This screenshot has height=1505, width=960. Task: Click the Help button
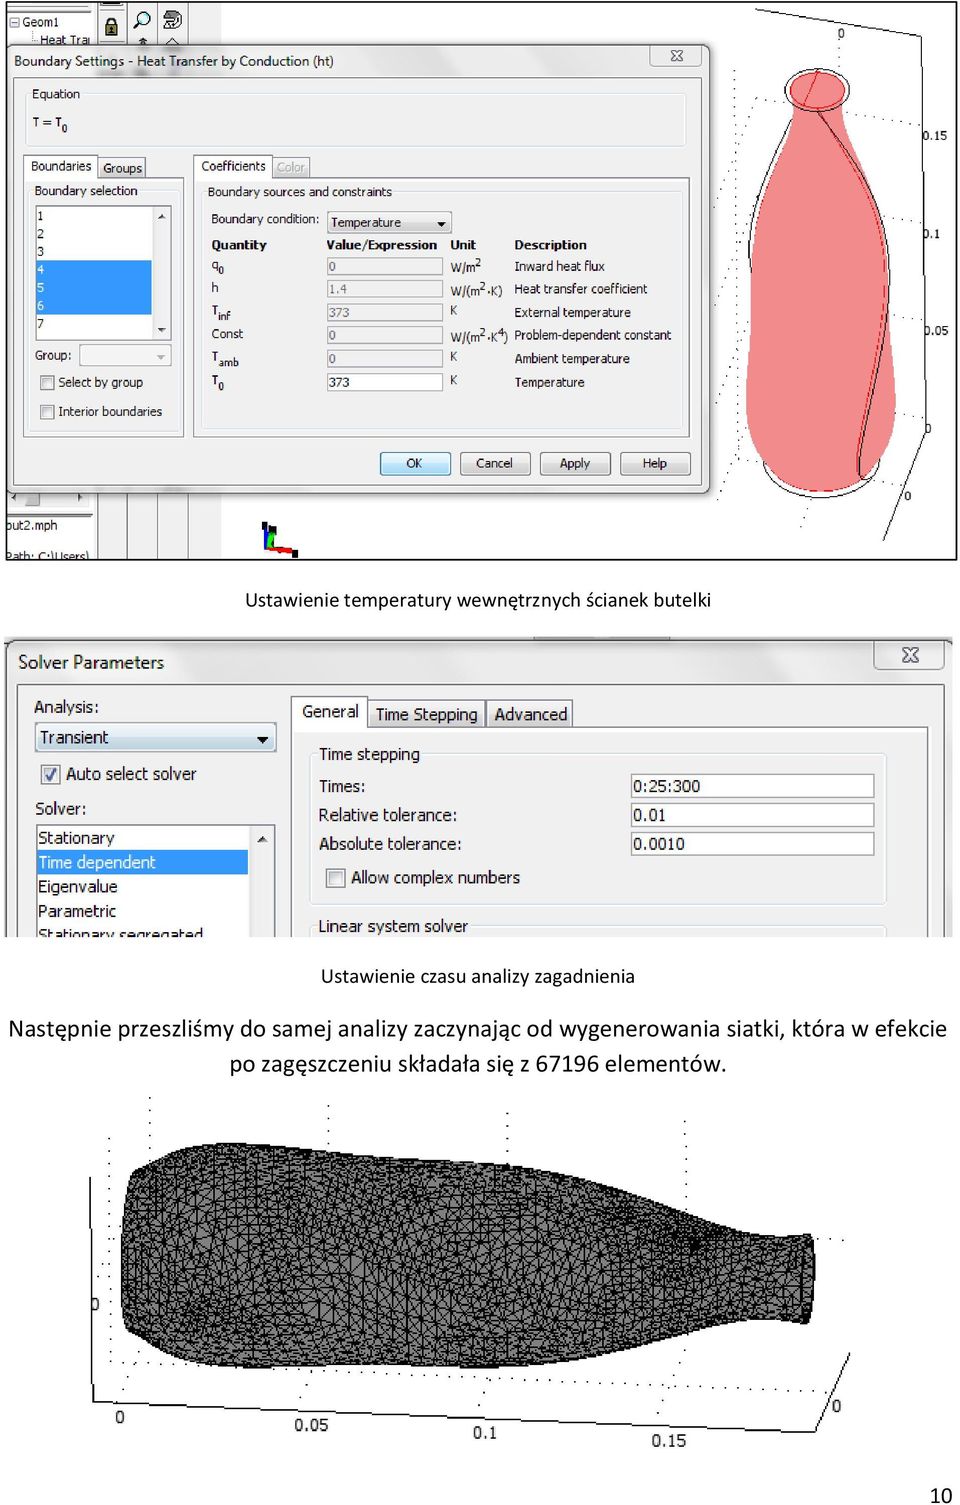click(x=655, y=463)
